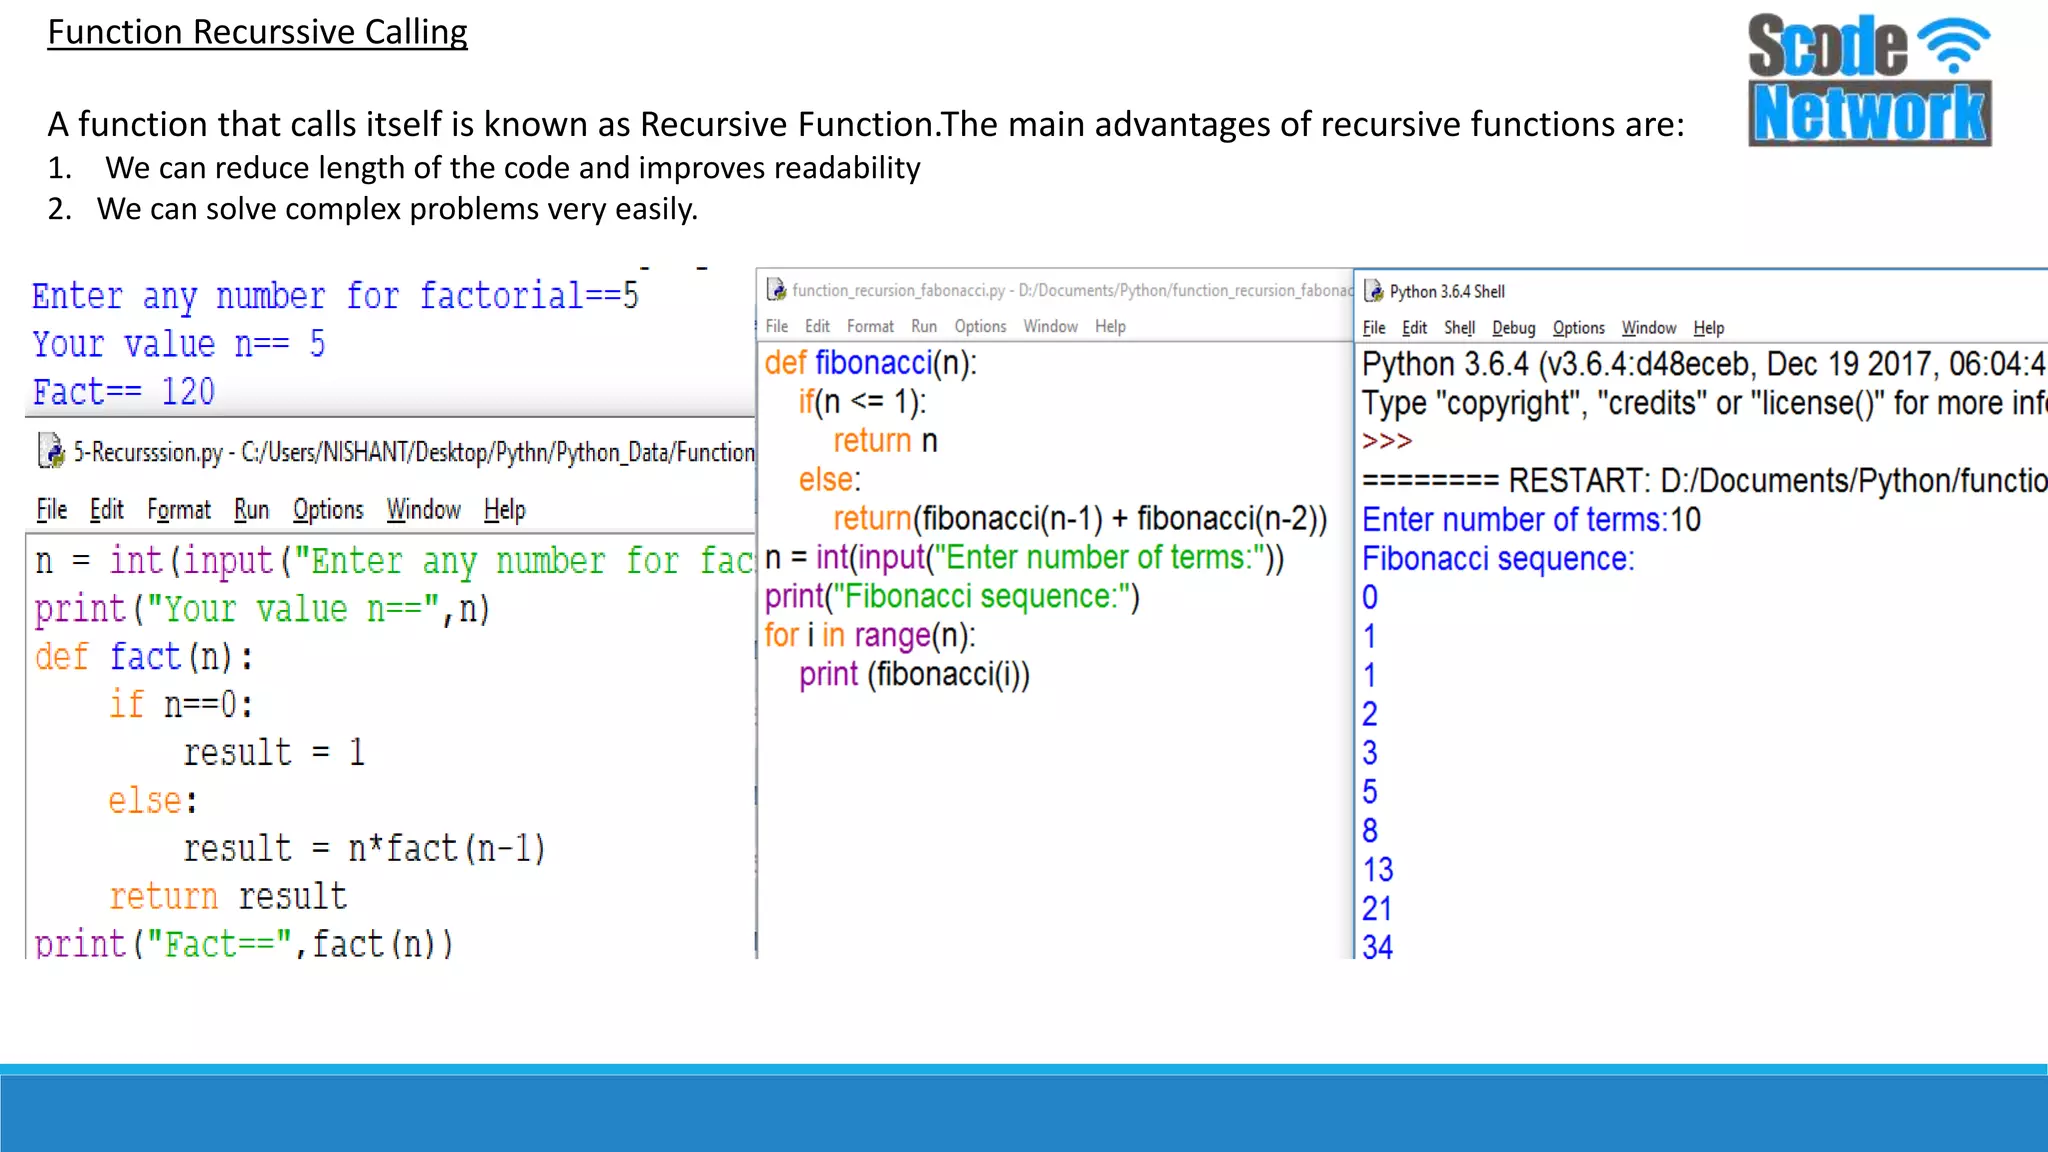Open Edit menu in 5-Recursssion.py window
Viewport: 2048px width, 1152px height.
[x=107, y=510]
